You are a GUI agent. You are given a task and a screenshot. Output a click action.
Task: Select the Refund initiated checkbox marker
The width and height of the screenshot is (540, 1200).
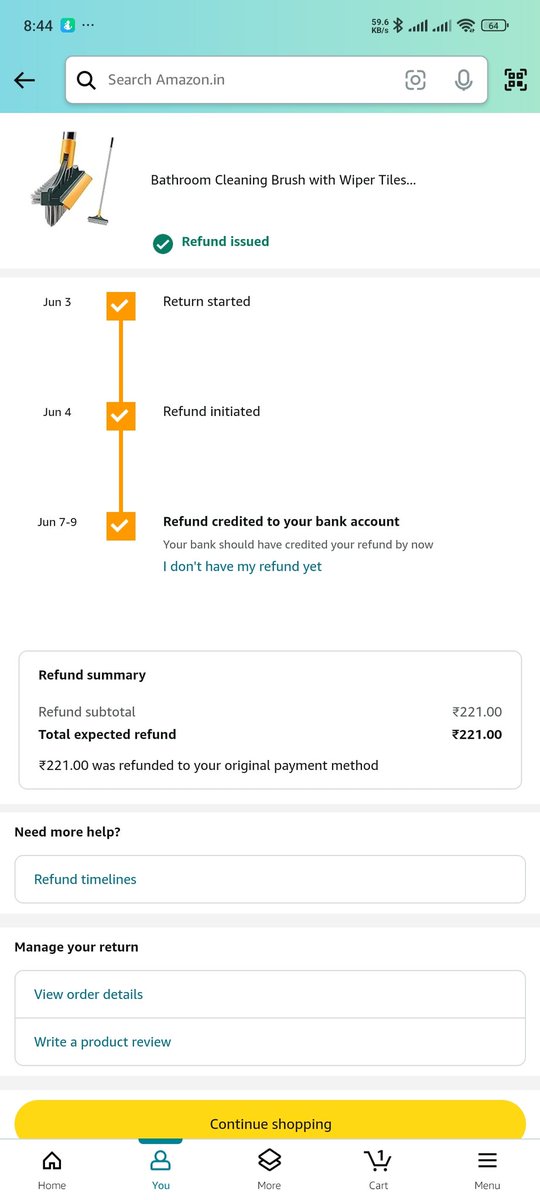[x=121, y=416]
